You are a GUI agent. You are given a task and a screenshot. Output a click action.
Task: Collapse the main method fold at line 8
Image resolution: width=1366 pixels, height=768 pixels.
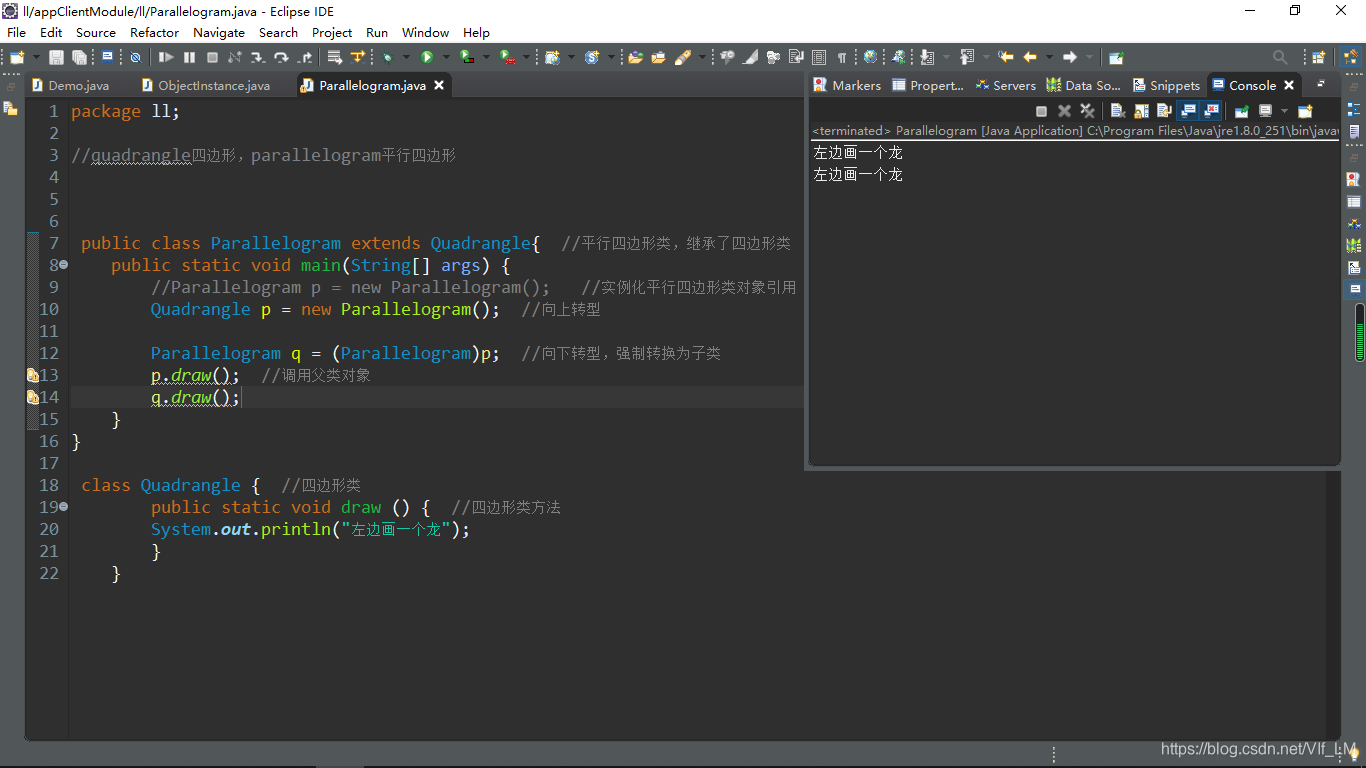pos(64,265)
